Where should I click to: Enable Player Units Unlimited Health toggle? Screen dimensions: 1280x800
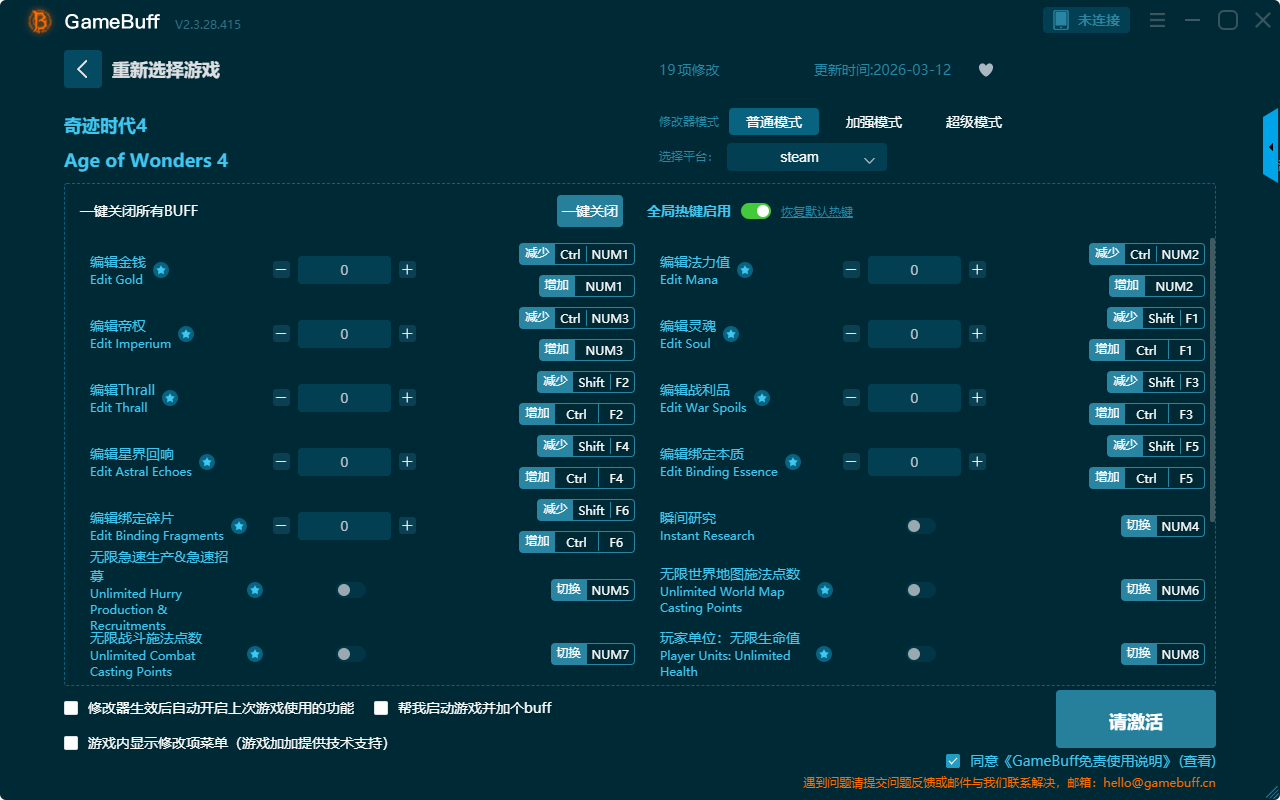[x=921, y=654]
